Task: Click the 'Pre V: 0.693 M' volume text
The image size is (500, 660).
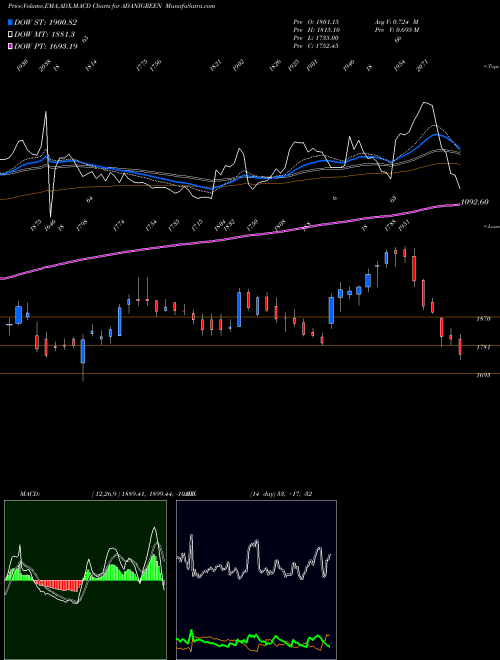Action: [x=397, y=30]
